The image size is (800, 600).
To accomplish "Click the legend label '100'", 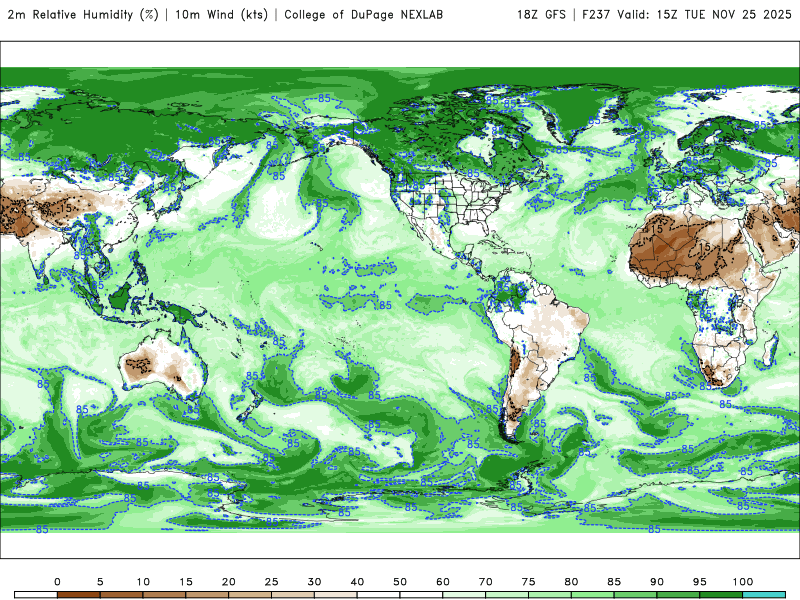I will pyautogui.click(x=743, y=582).
